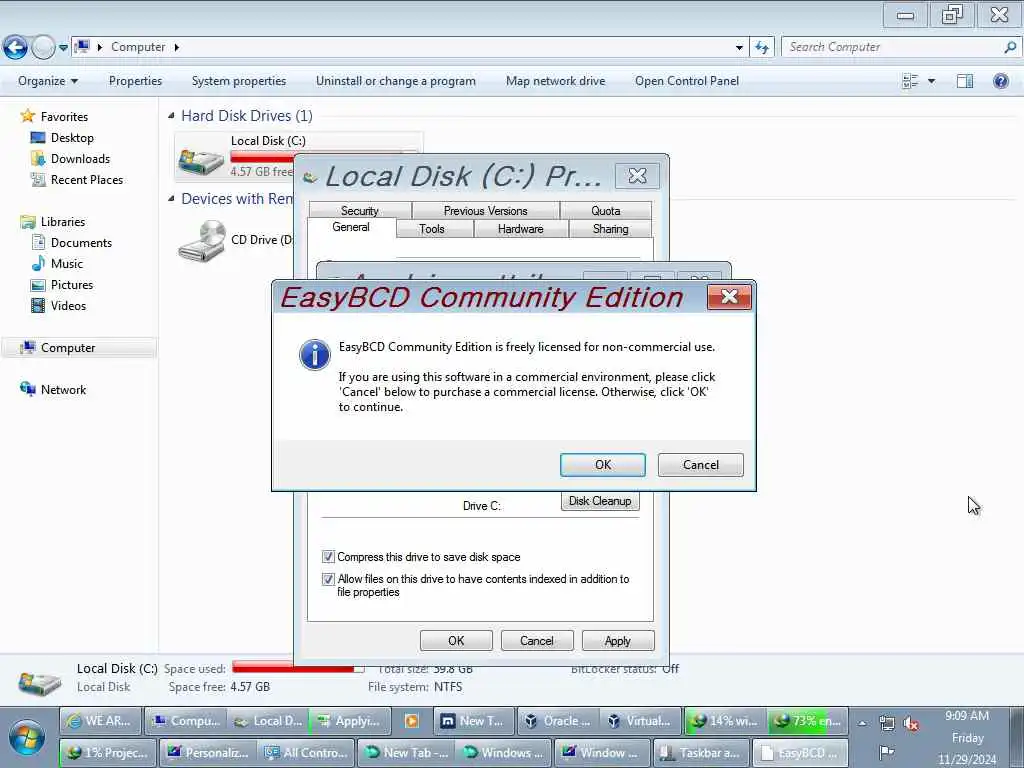Click OK in Local Disk Properties window
The image size is (1024, 768).
coord(456,641)
